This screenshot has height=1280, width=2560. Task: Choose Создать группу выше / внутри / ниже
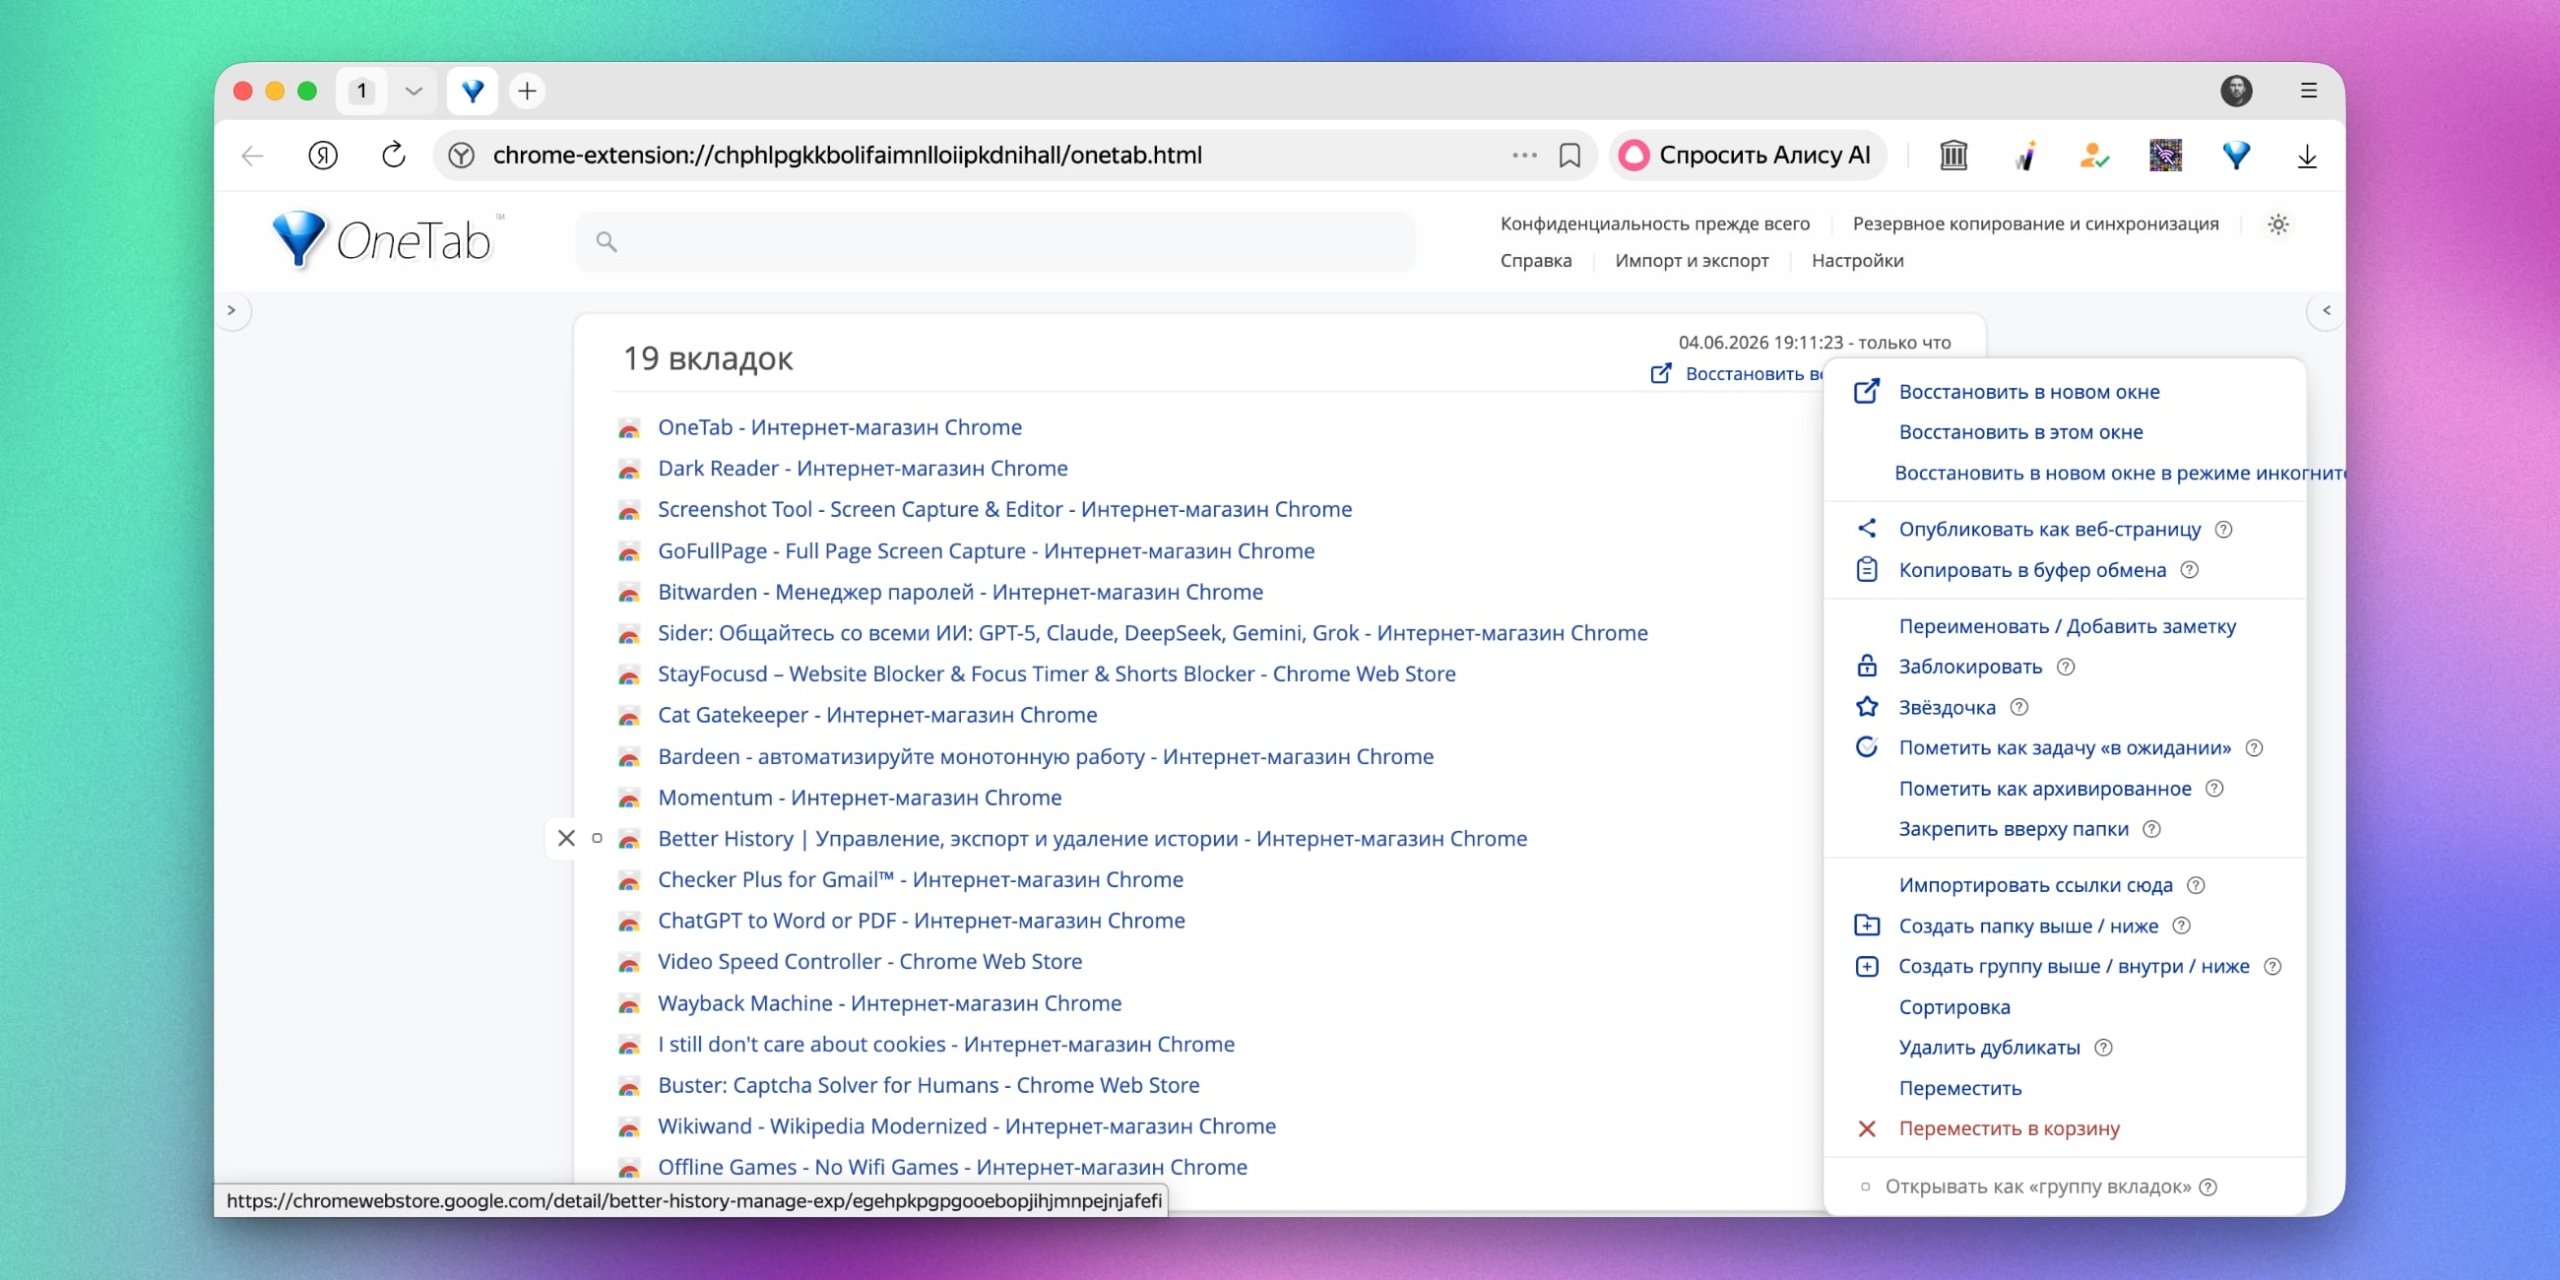(x=2074, y=966)
